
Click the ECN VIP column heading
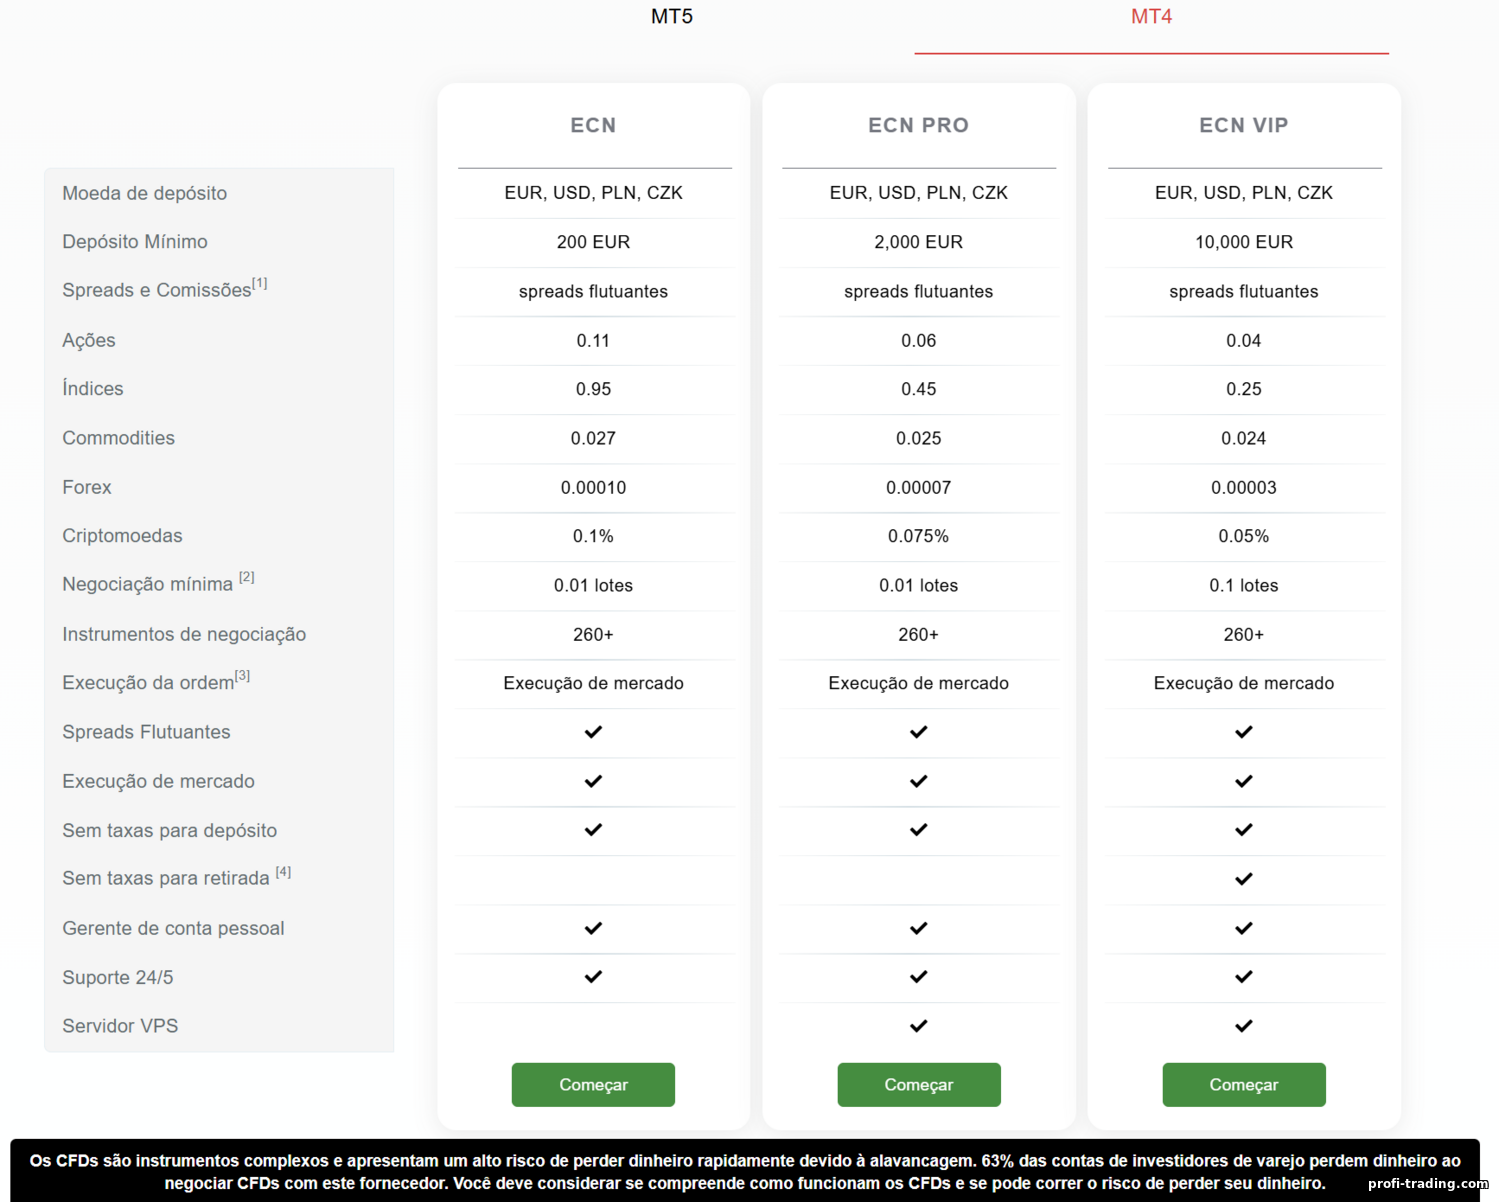click(x=1244, y=125)
